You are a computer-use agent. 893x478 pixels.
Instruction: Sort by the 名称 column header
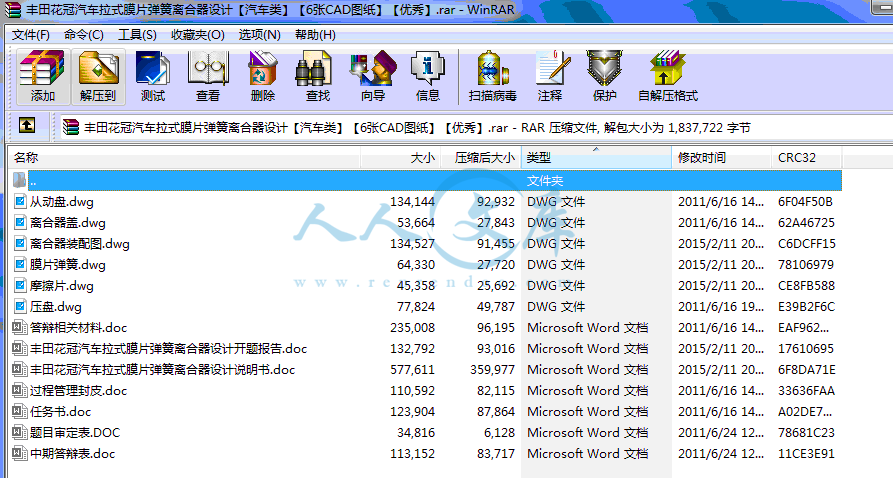(184, 158)
